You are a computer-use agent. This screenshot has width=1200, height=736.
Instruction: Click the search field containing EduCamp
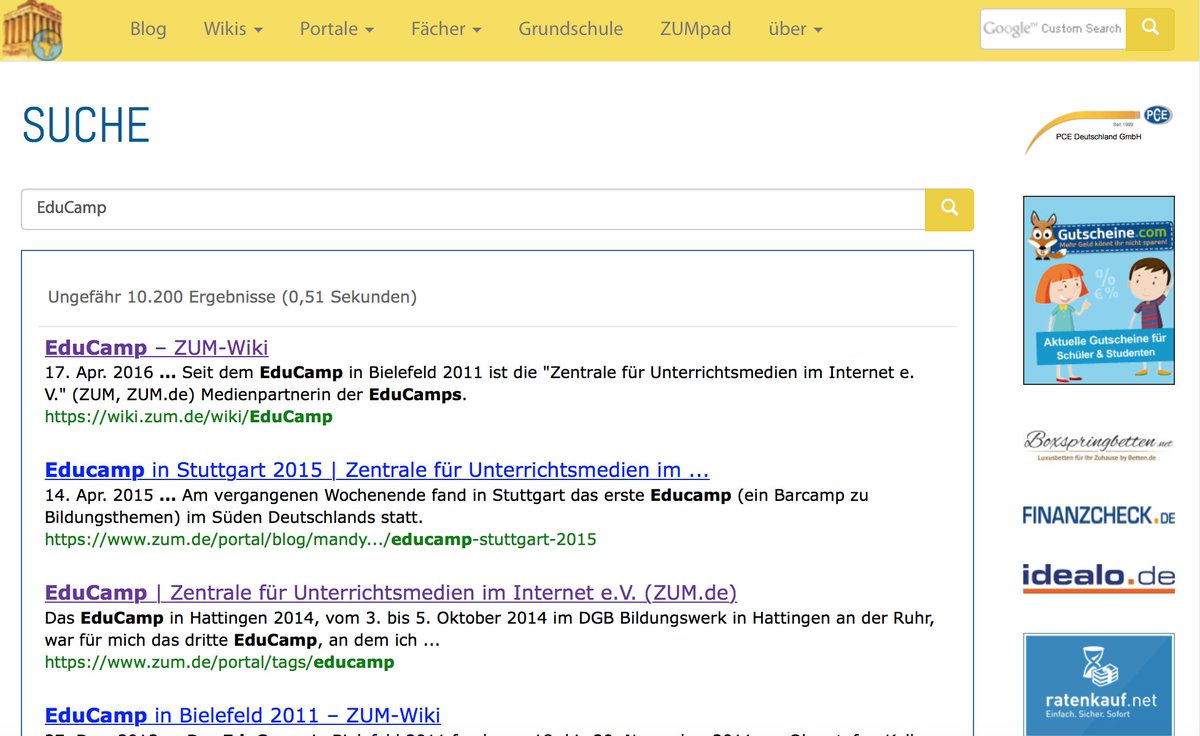point(473,209)
